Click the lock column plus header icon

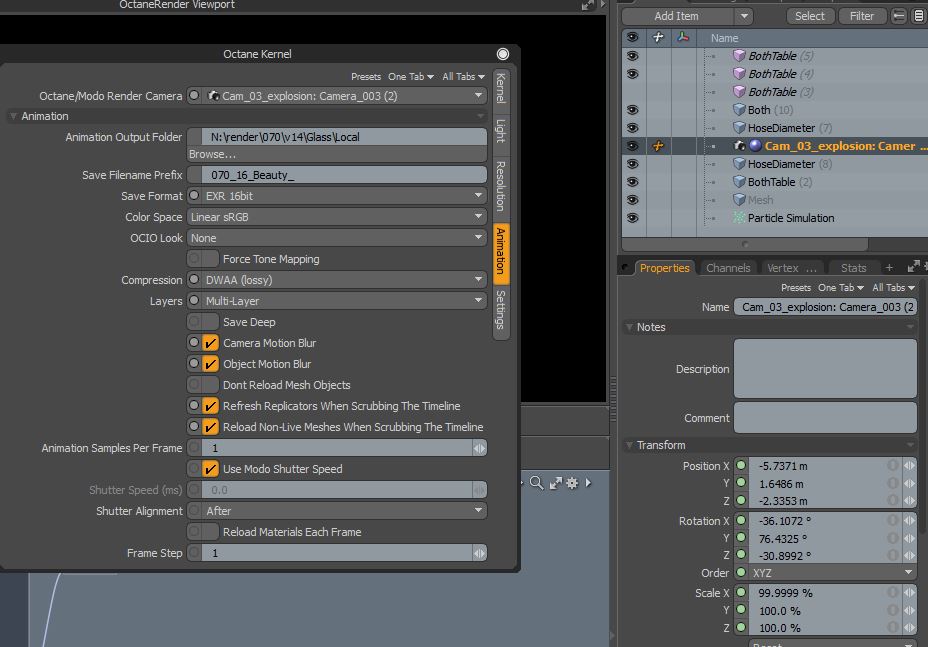[658, 37]
